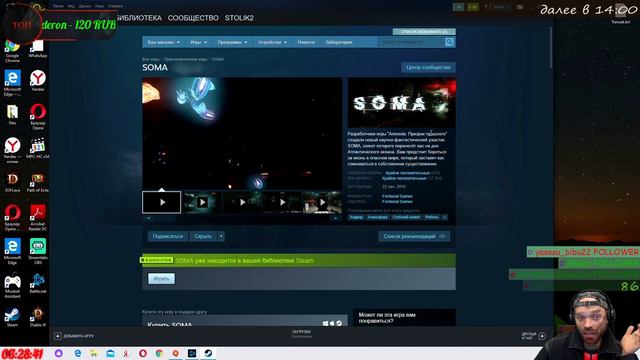The height and width of the screenshot is (360, 640).
Task: Go to БИБЛИОТЕКА in the Steam navigation
Action: (x=139, y=18)
